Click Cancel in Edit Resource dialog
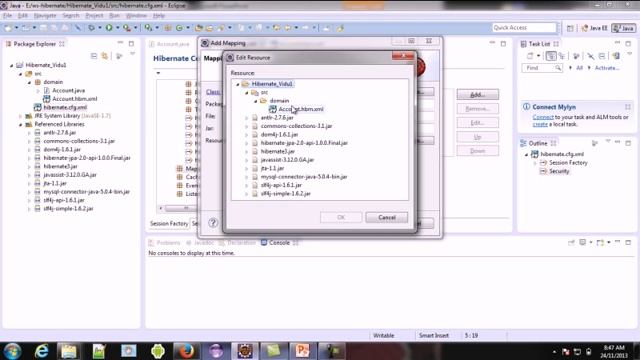Screen dimensions: 640x360 pos(387,217)
